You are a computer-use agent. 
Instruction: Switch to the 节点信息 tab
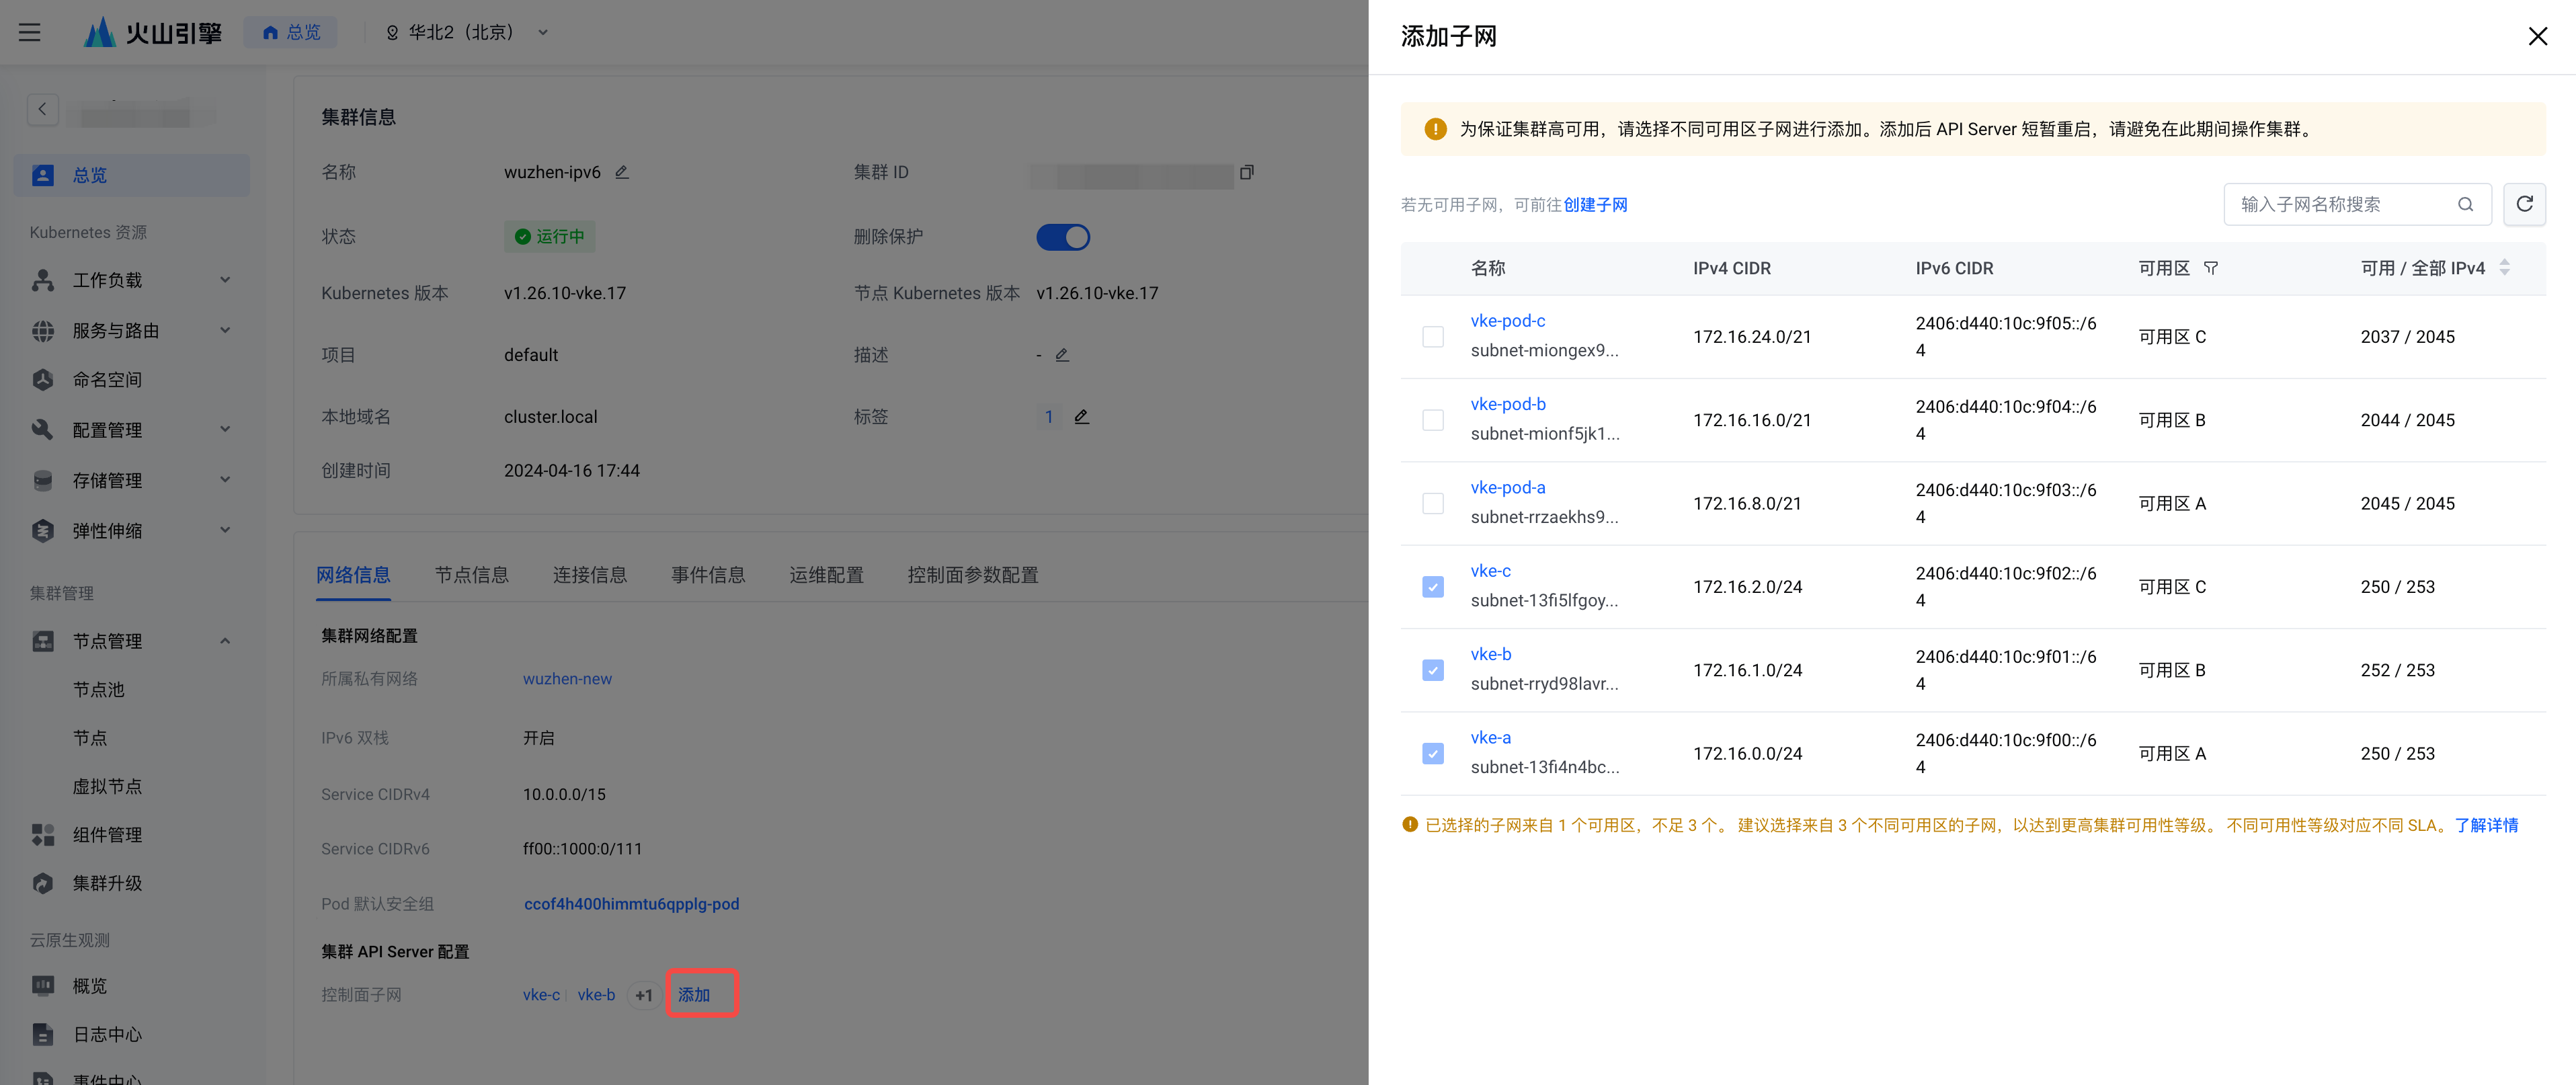tap(471, 575)
